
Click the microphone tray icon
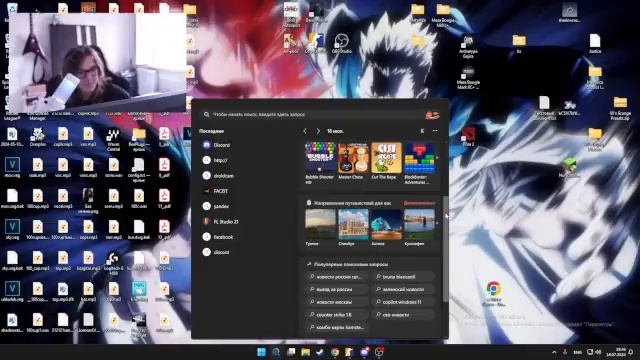(x=565, y=352)
